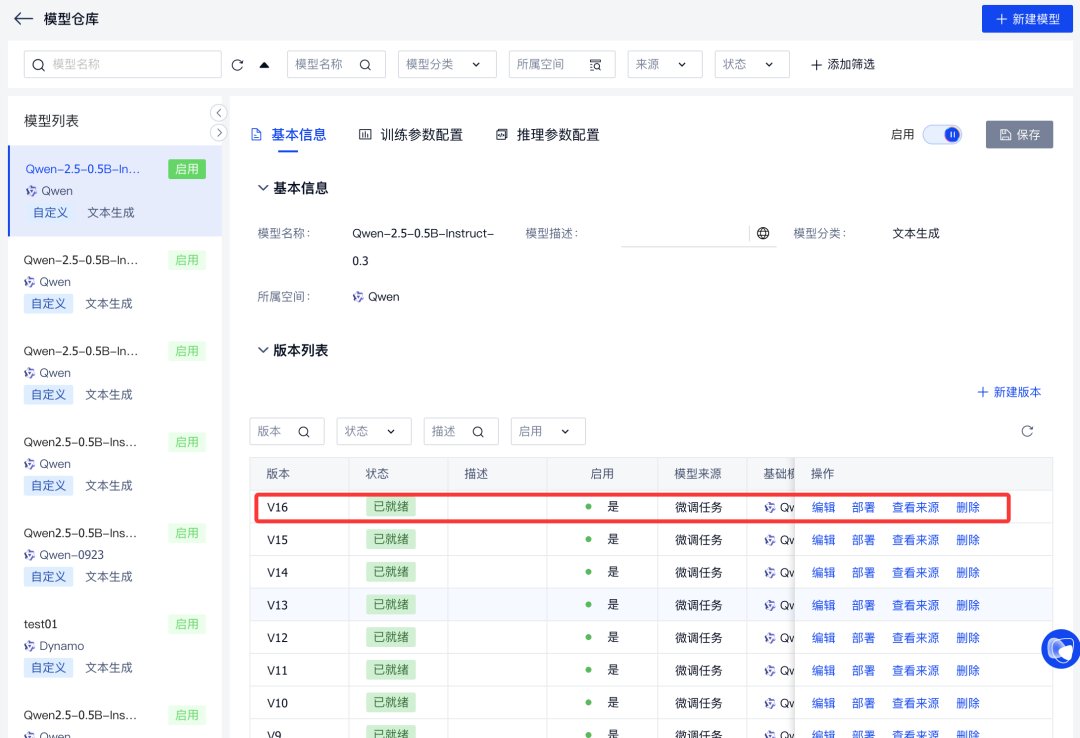The height and width of the screenshot is (738, 1080).
Task: Switch to the 推理参数配置 tab
Action: coord(548,134)
